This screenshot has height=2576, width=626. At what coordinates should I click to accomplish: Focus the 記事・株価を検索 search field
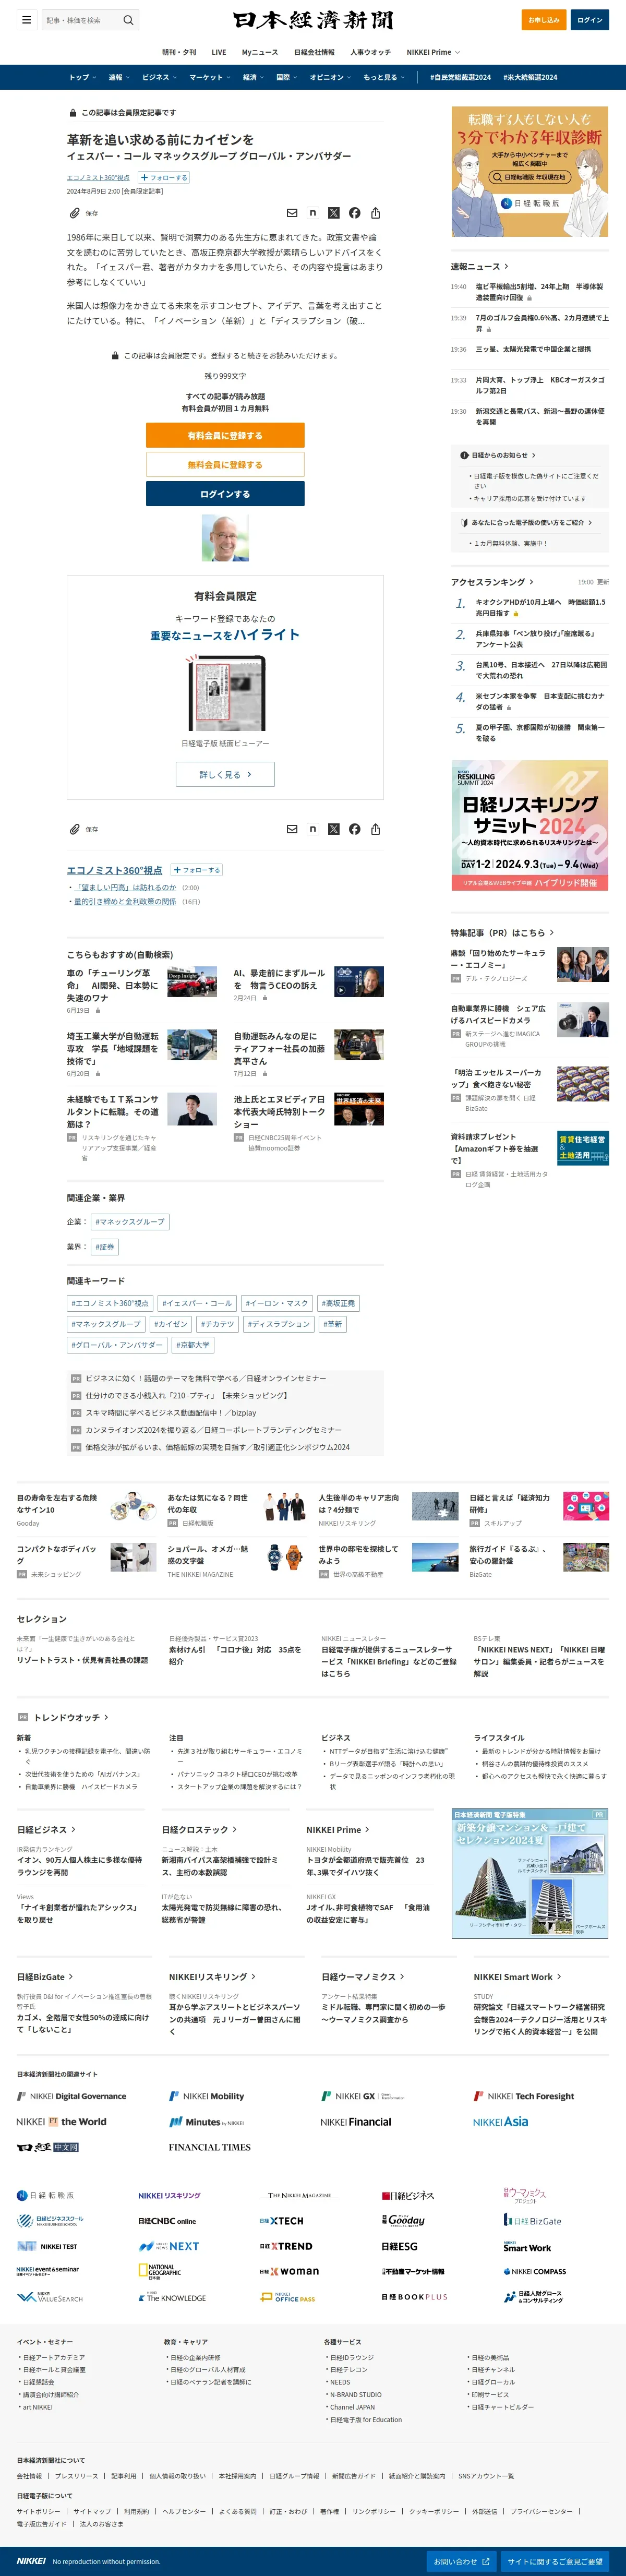pyautogui.click(x=82, y=20)
